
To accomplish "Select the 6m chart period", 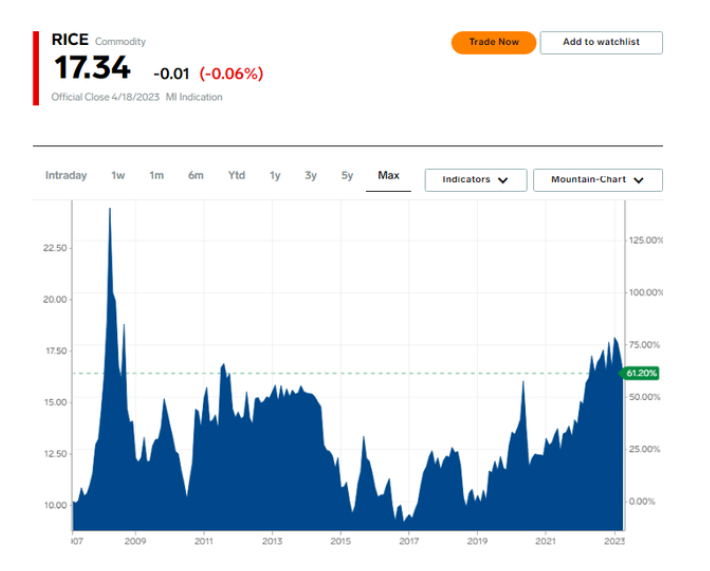I will click(x=196, y=176).
